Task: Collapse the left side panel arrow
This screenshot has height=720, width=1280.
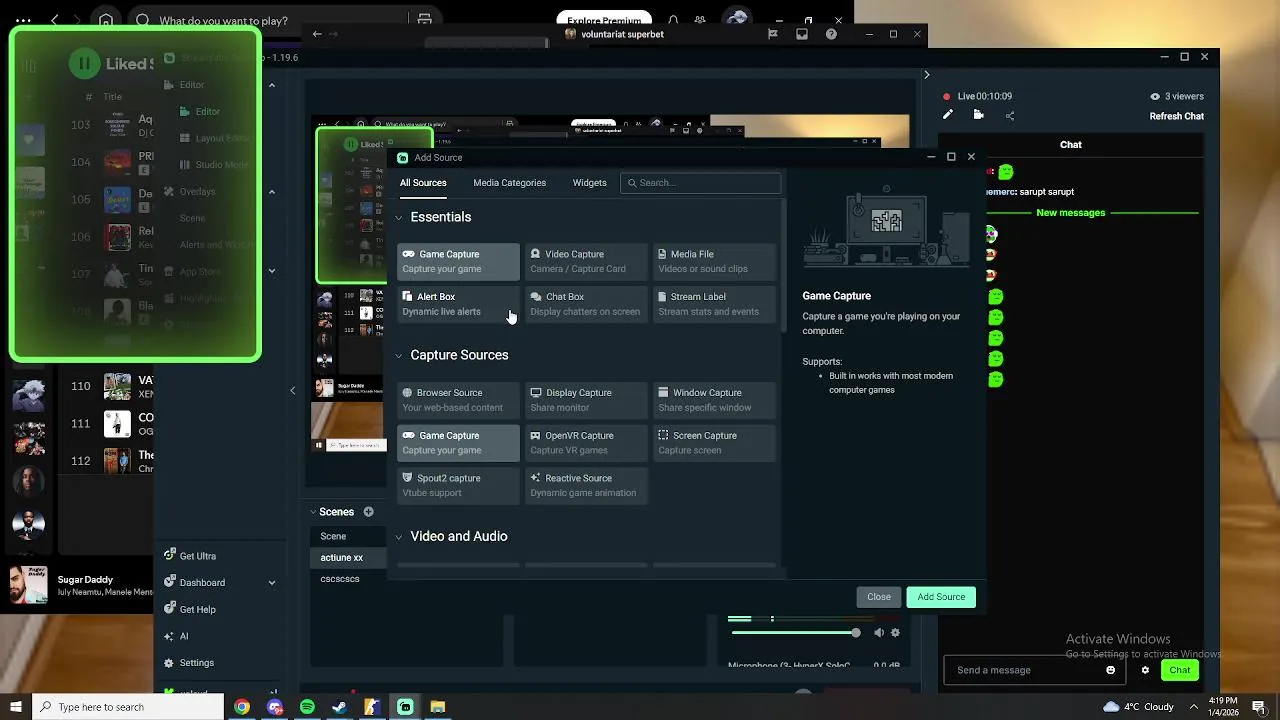Action: coord(292,390)
